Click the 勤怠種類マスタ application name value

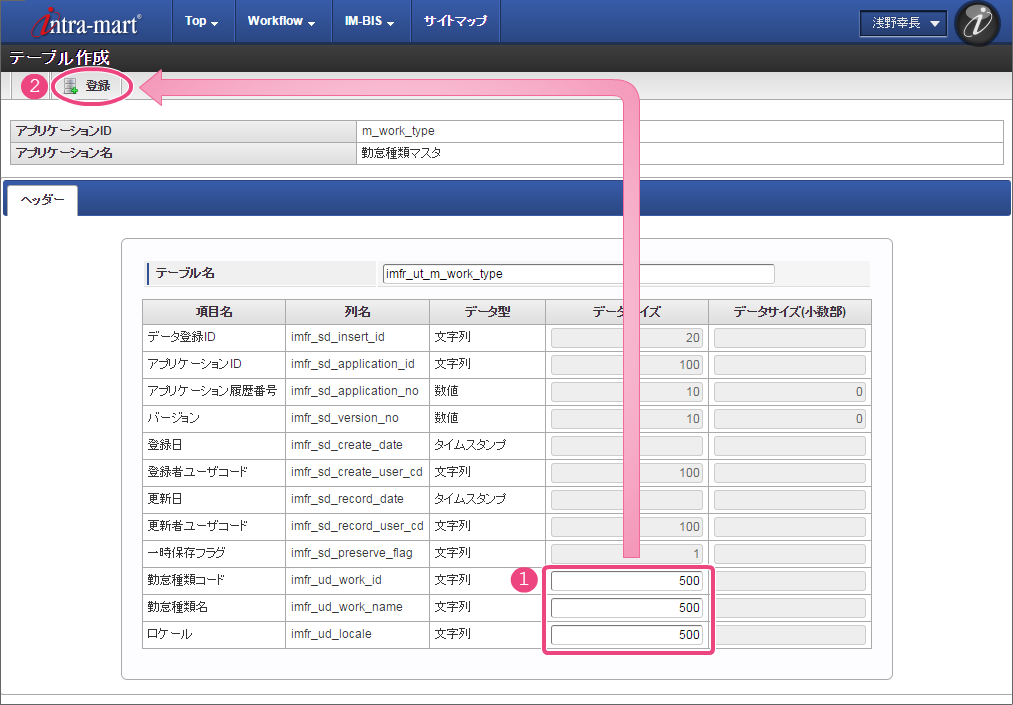401,153
